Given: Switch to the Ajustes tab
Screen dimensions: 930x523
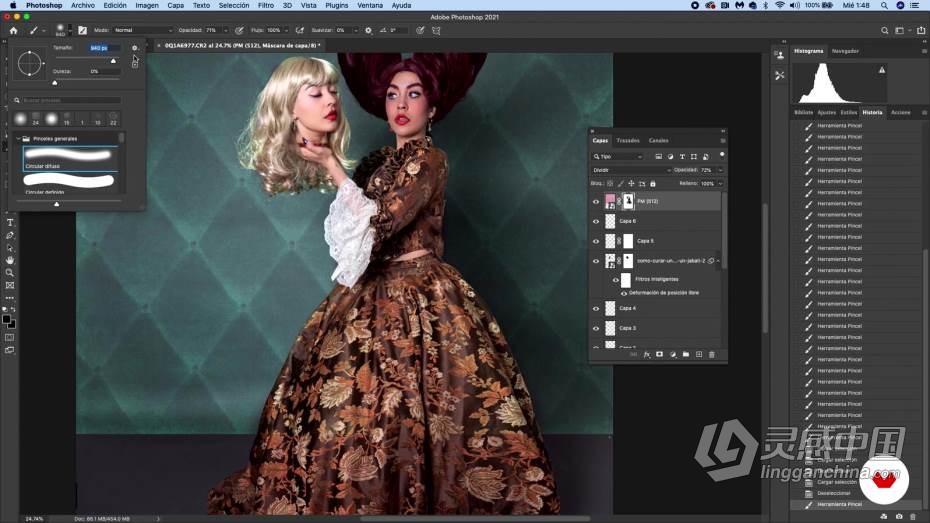Looking at the screenshot, I should pyautogui.click(x=826, y=112).
